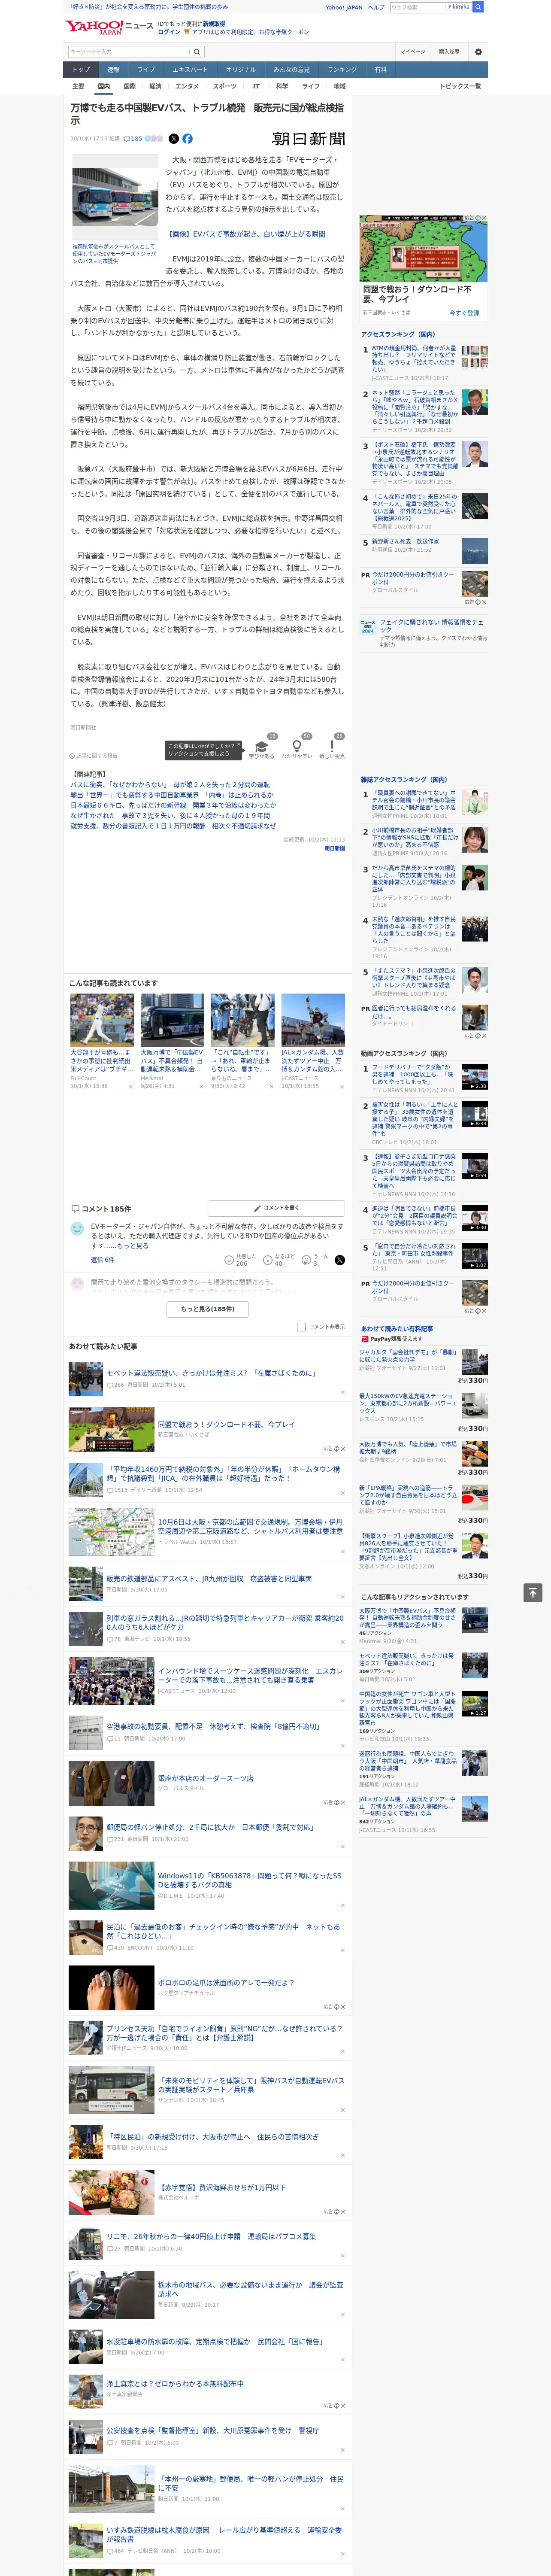Click the ヘルプ link at top

click(375, 7)
